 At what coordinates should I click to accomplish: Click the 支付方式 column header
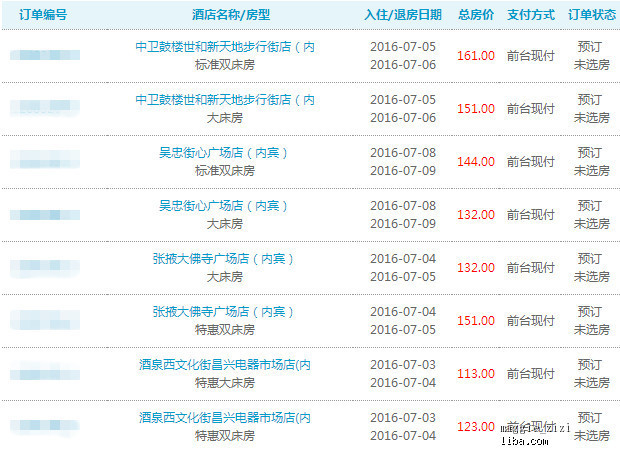(530, 15)
